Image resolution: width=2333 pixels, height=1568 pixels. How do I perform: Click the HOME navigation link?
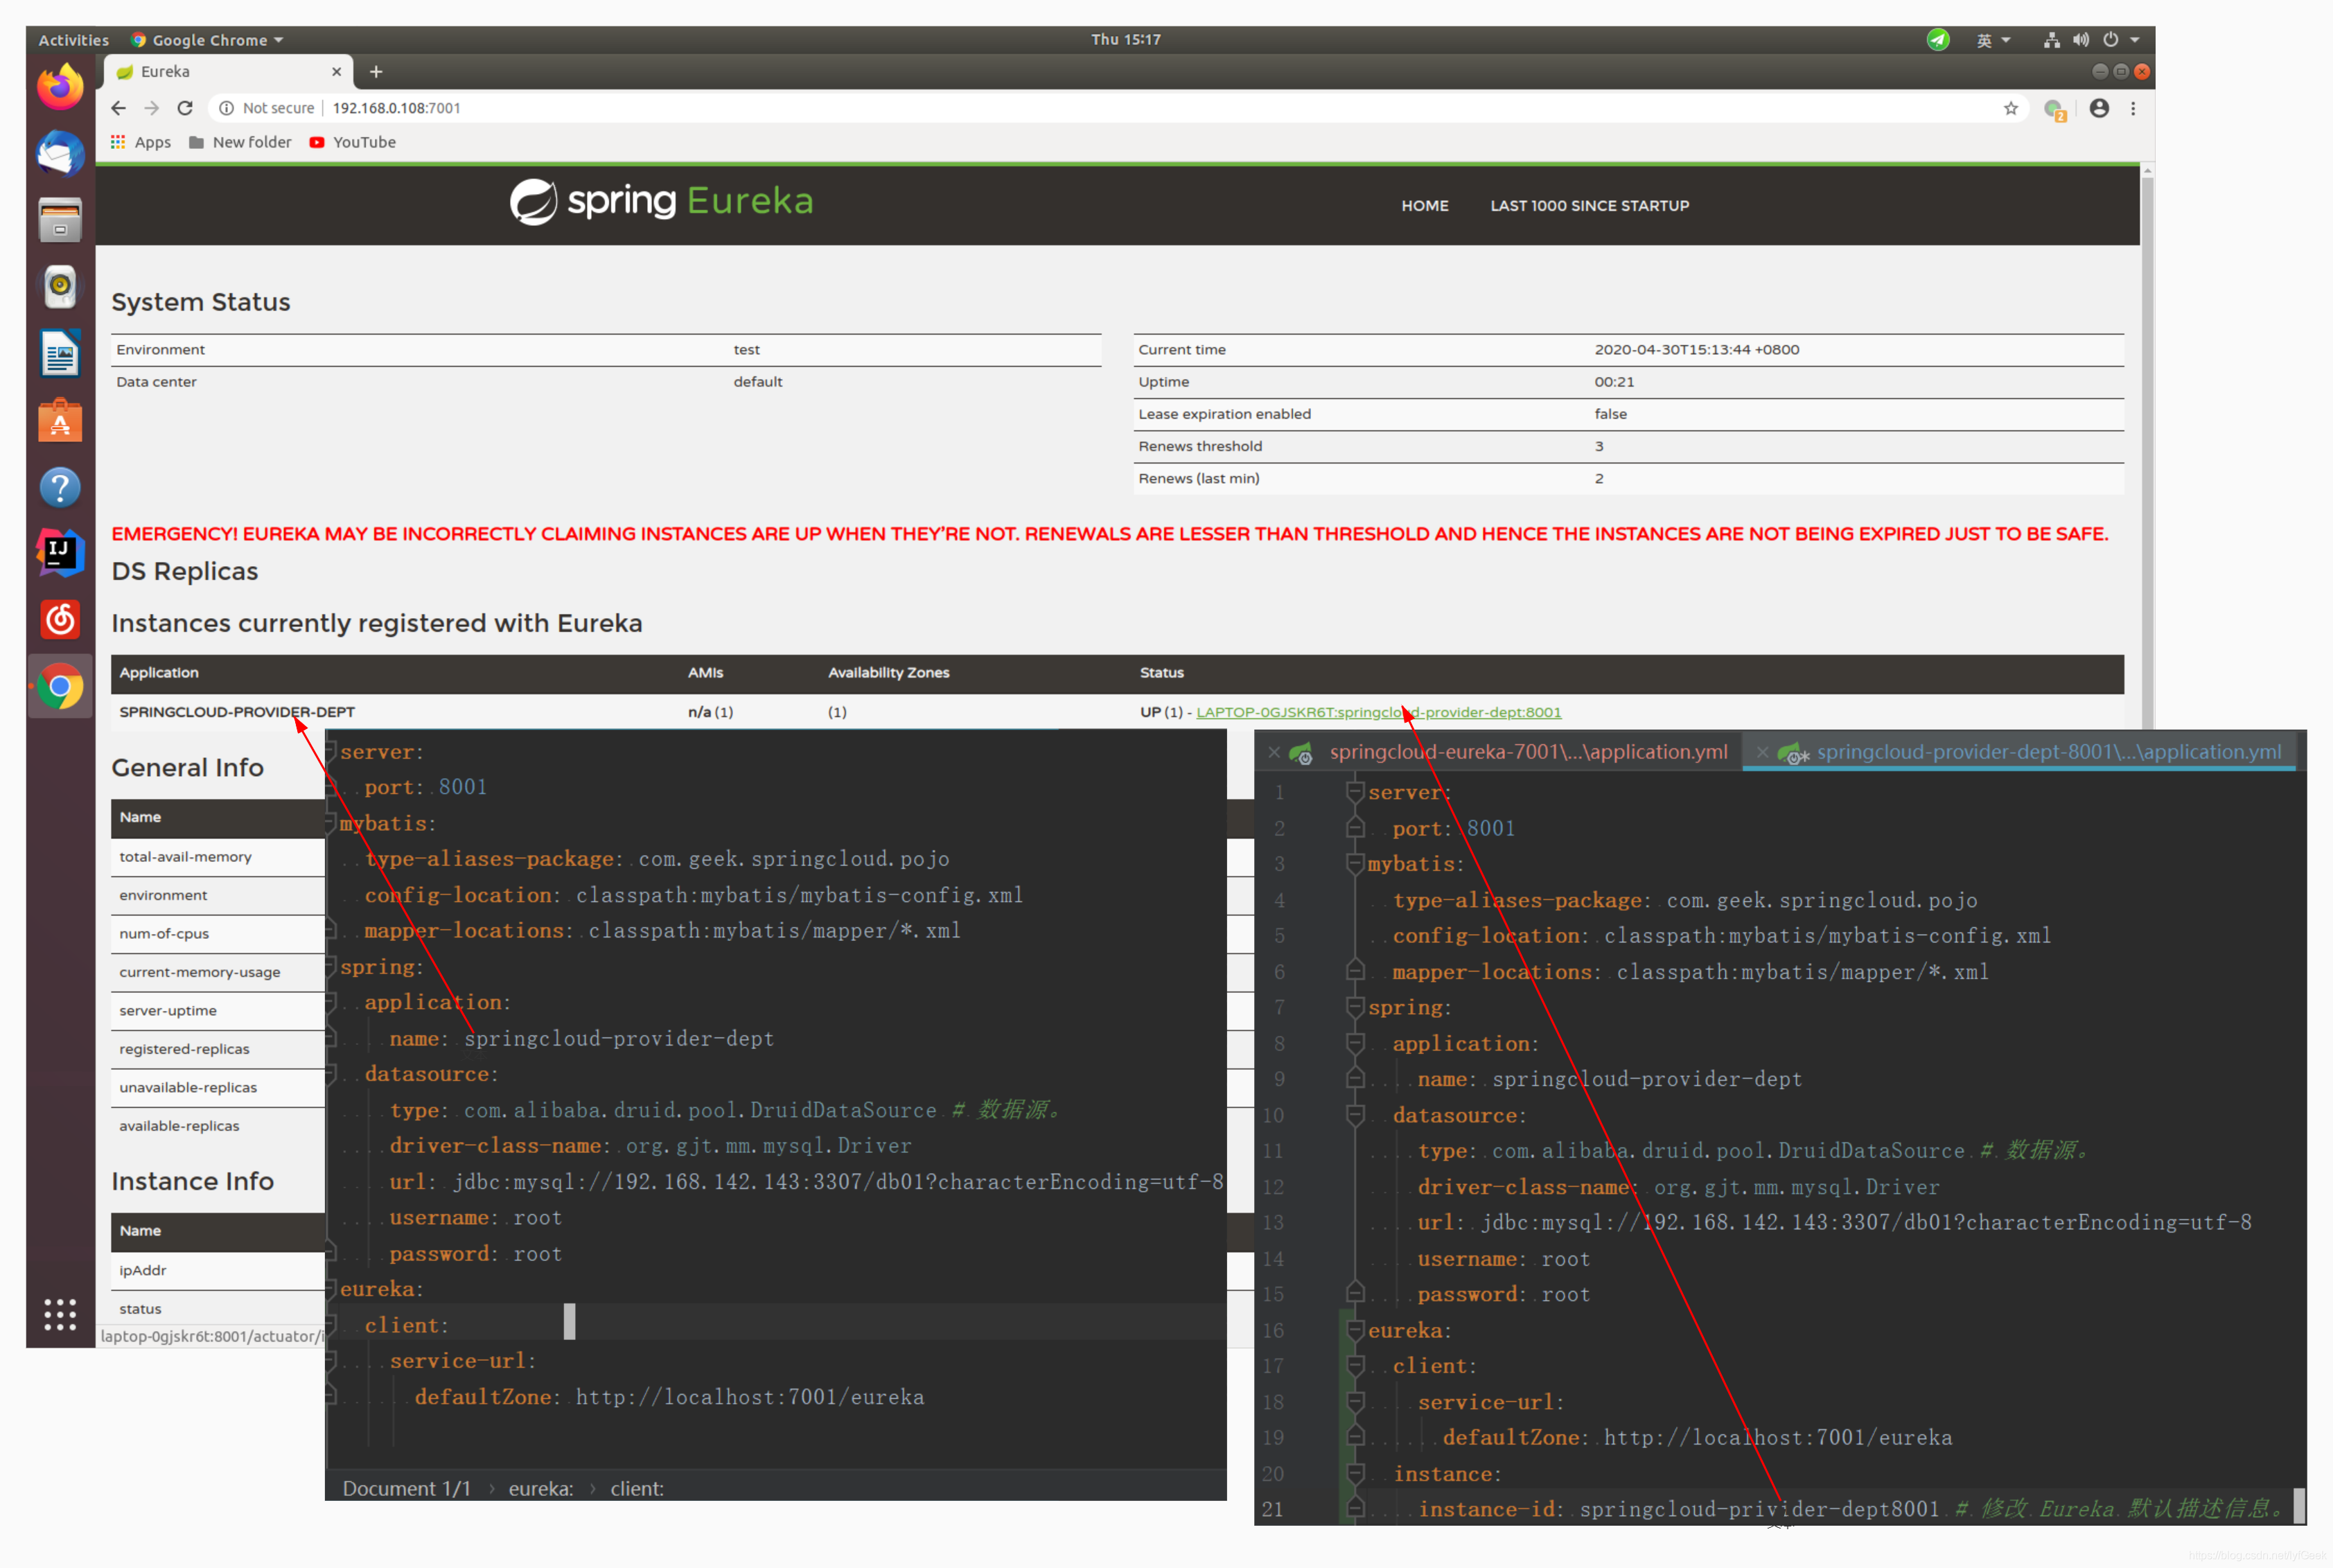pyautogui.click(x=1424, y=206)
